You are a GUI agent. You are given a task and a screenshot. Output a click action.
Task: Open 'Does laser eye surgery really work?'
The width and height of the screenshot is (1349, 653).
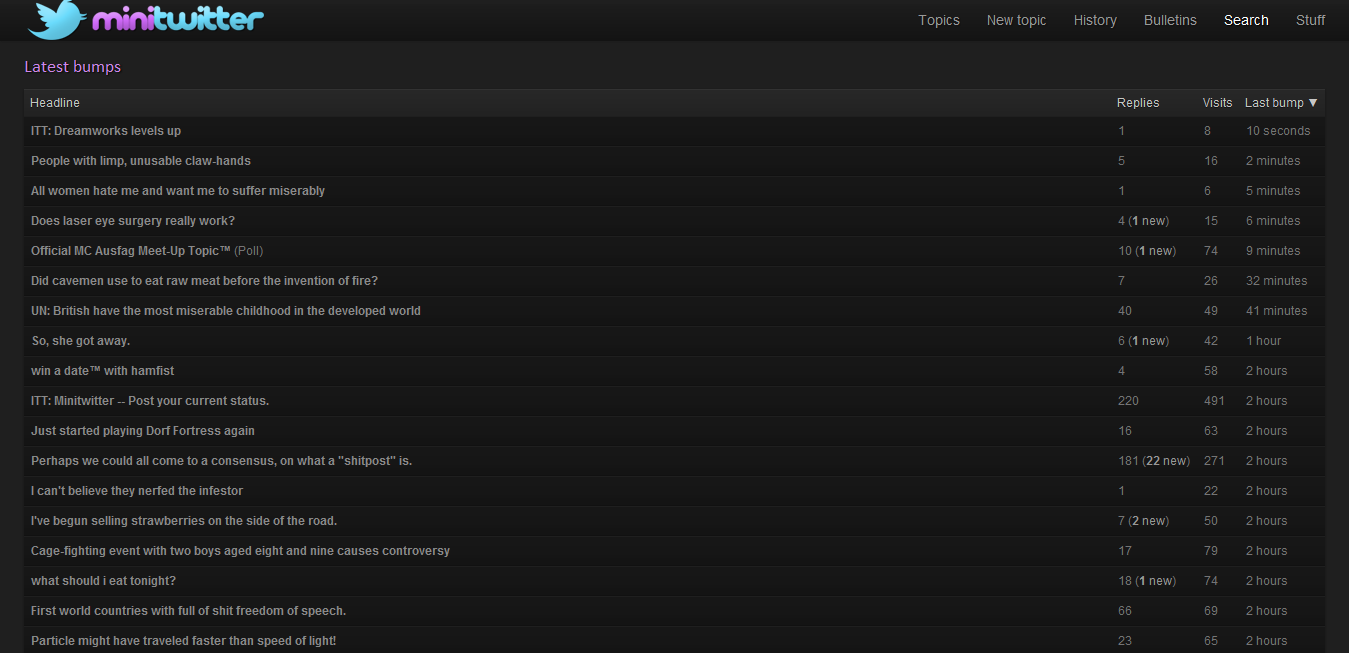click(x=133, y=221)
